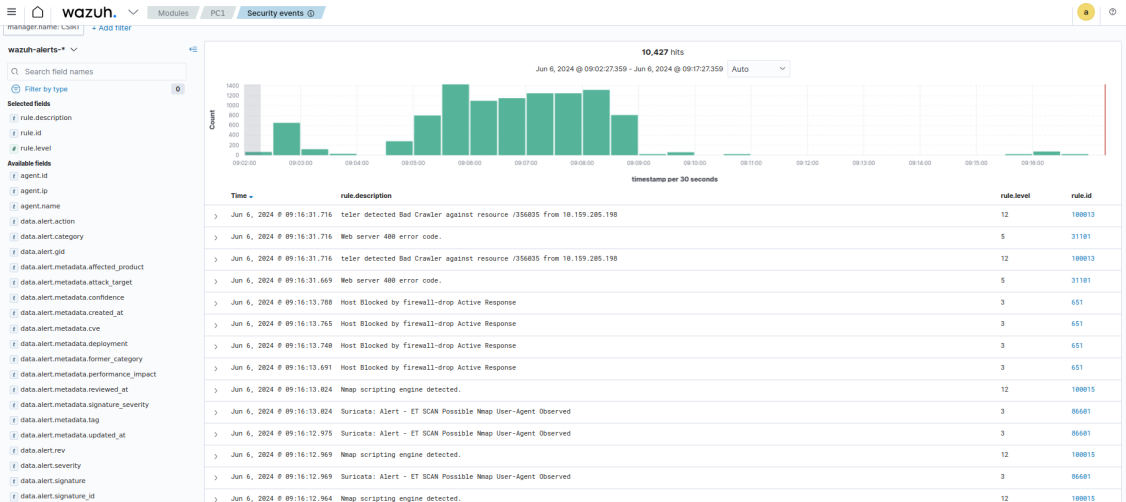This screenshot has height=502, width=1126.
Task: Open the Auto interval dropdown
Action: [758, 69]
